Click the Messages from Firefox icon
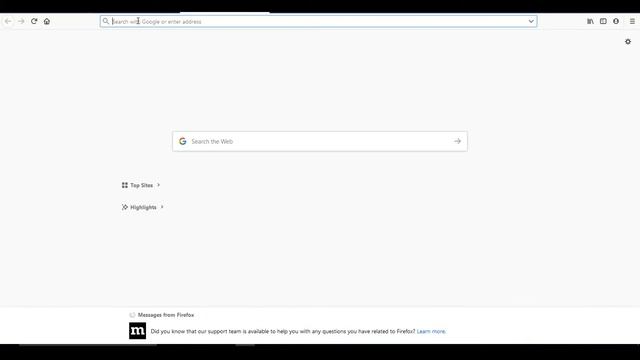This screenshot has width=640, height=360. (132, 315)
